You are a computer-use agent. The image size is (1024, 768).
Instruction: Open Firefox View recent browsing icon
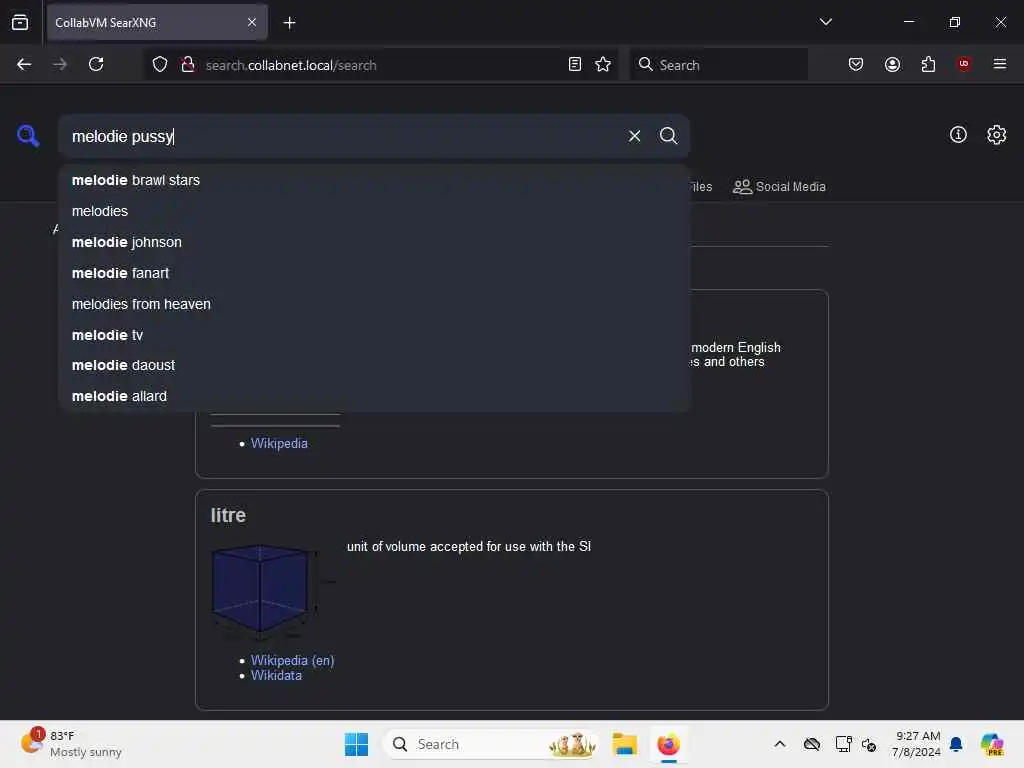pos(20,22)
